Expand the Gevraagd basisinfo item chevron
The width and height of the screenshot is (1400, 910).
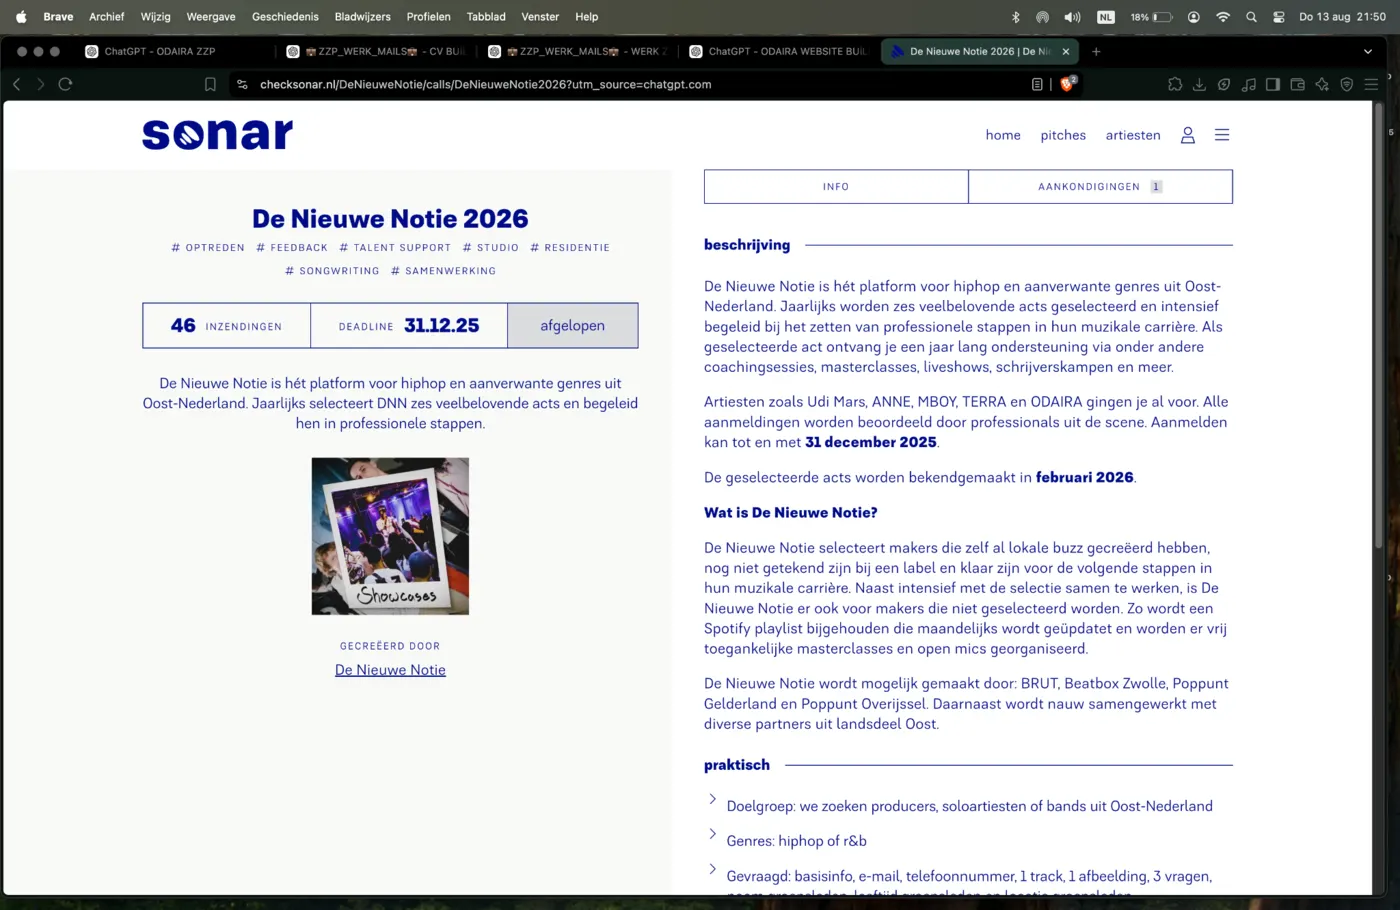click(712, 869)
